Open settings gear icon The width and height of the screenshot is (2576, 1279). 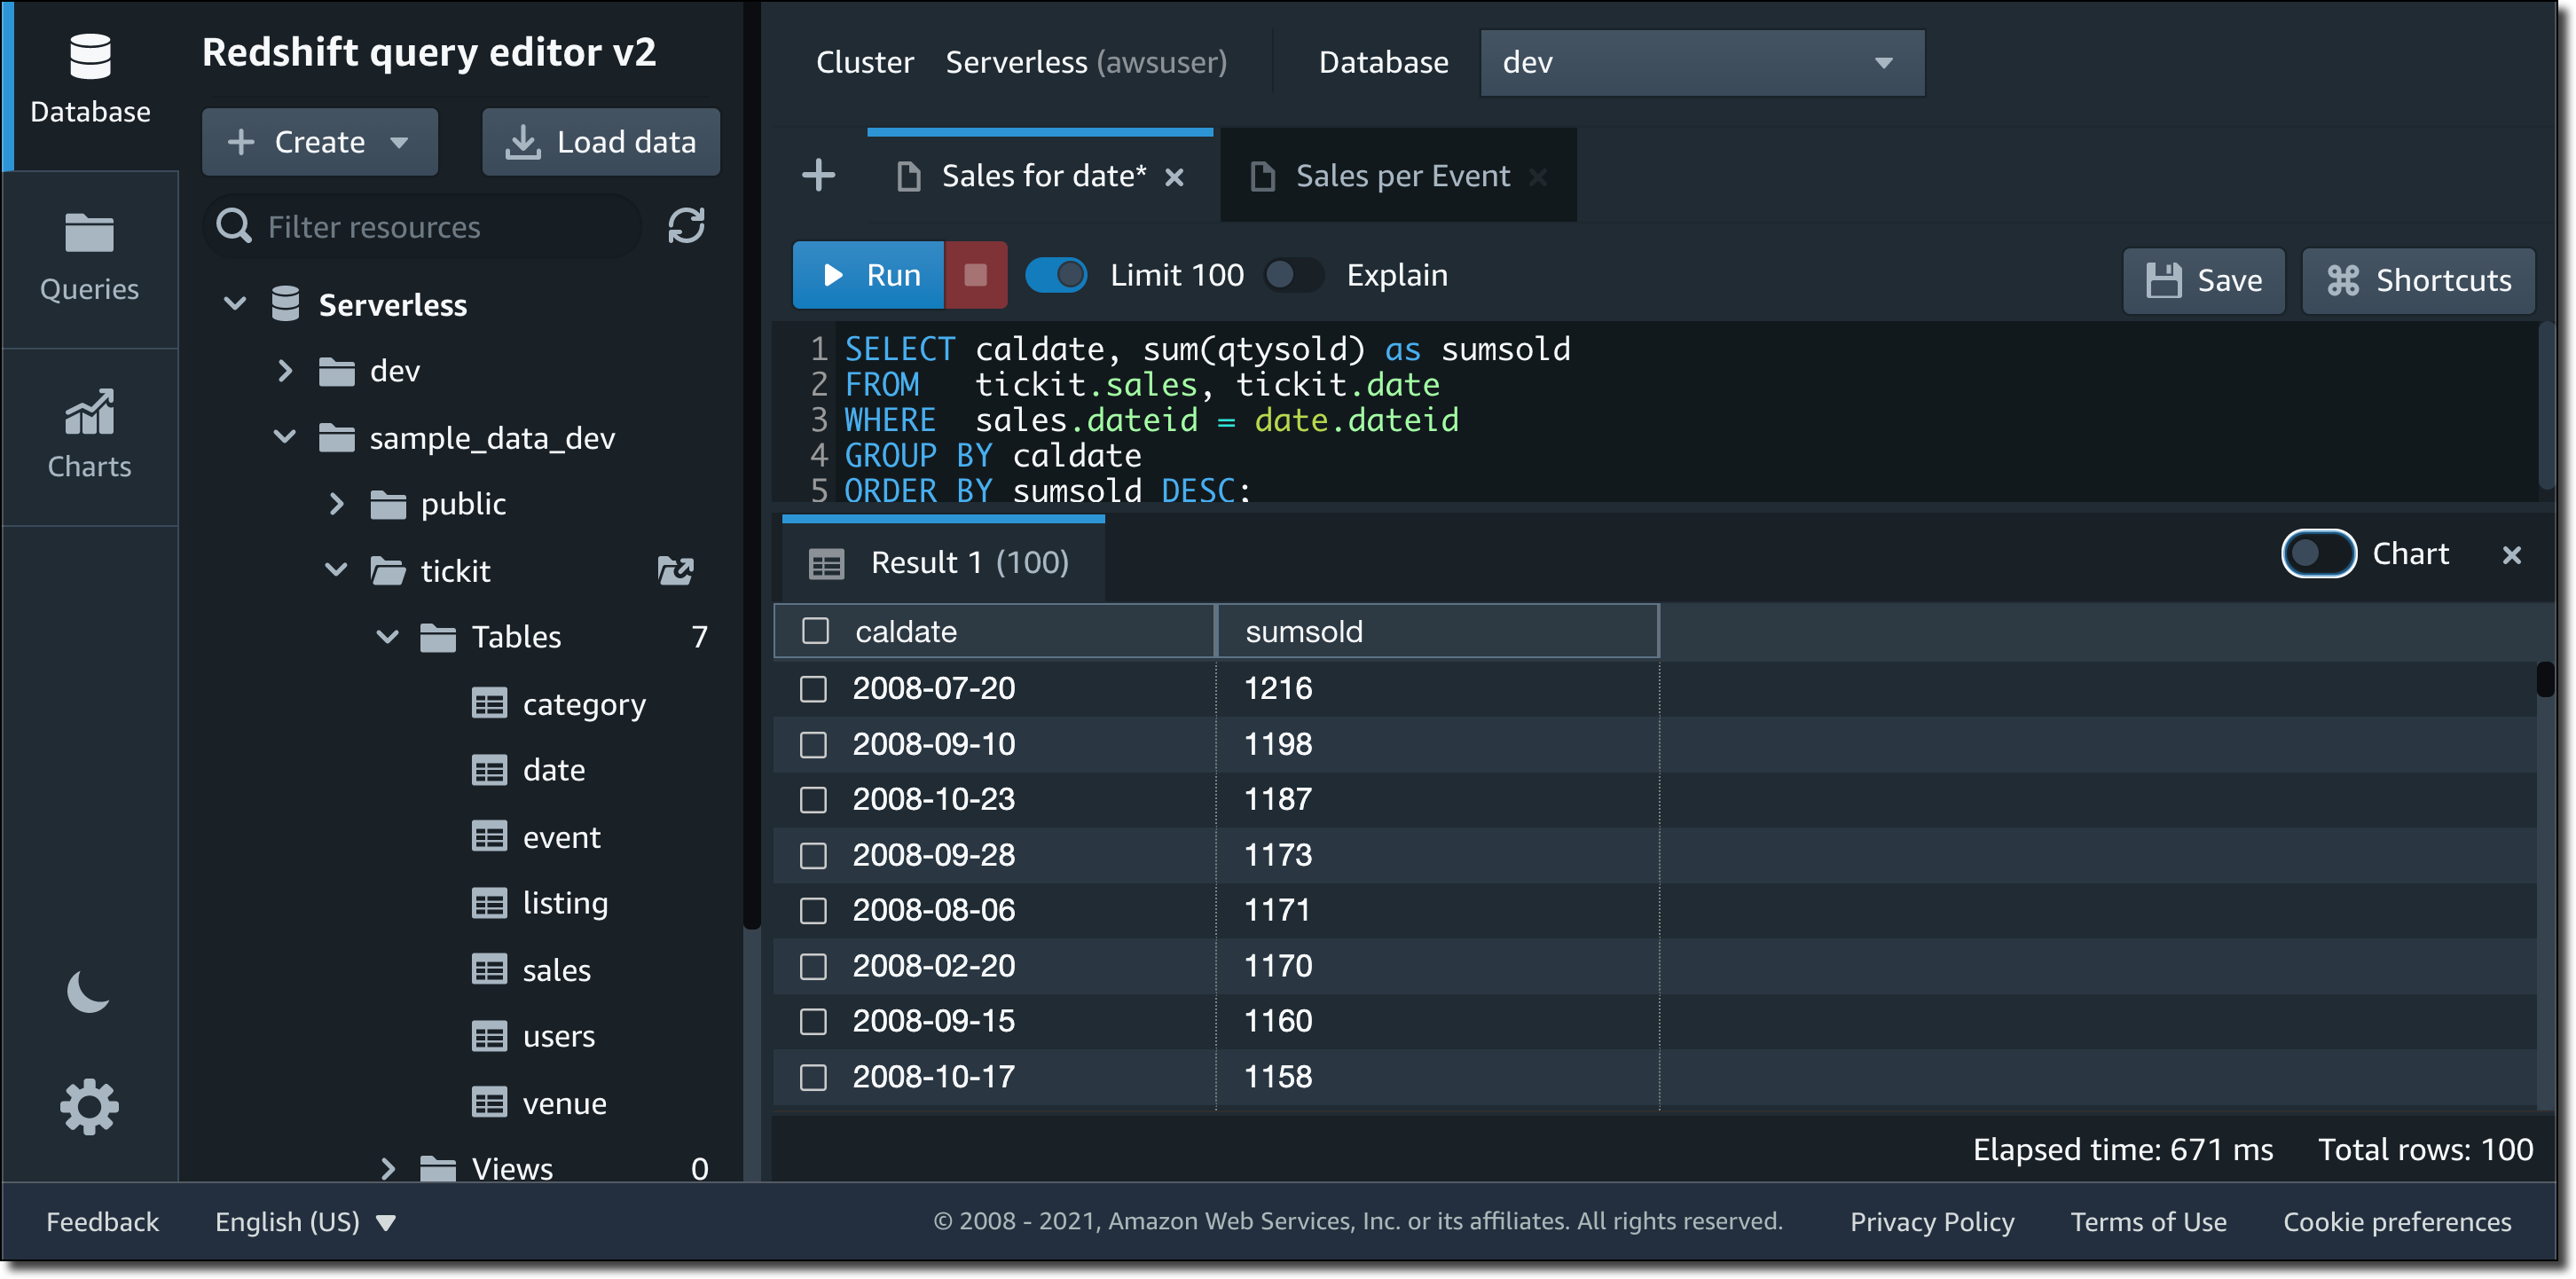89,1106
